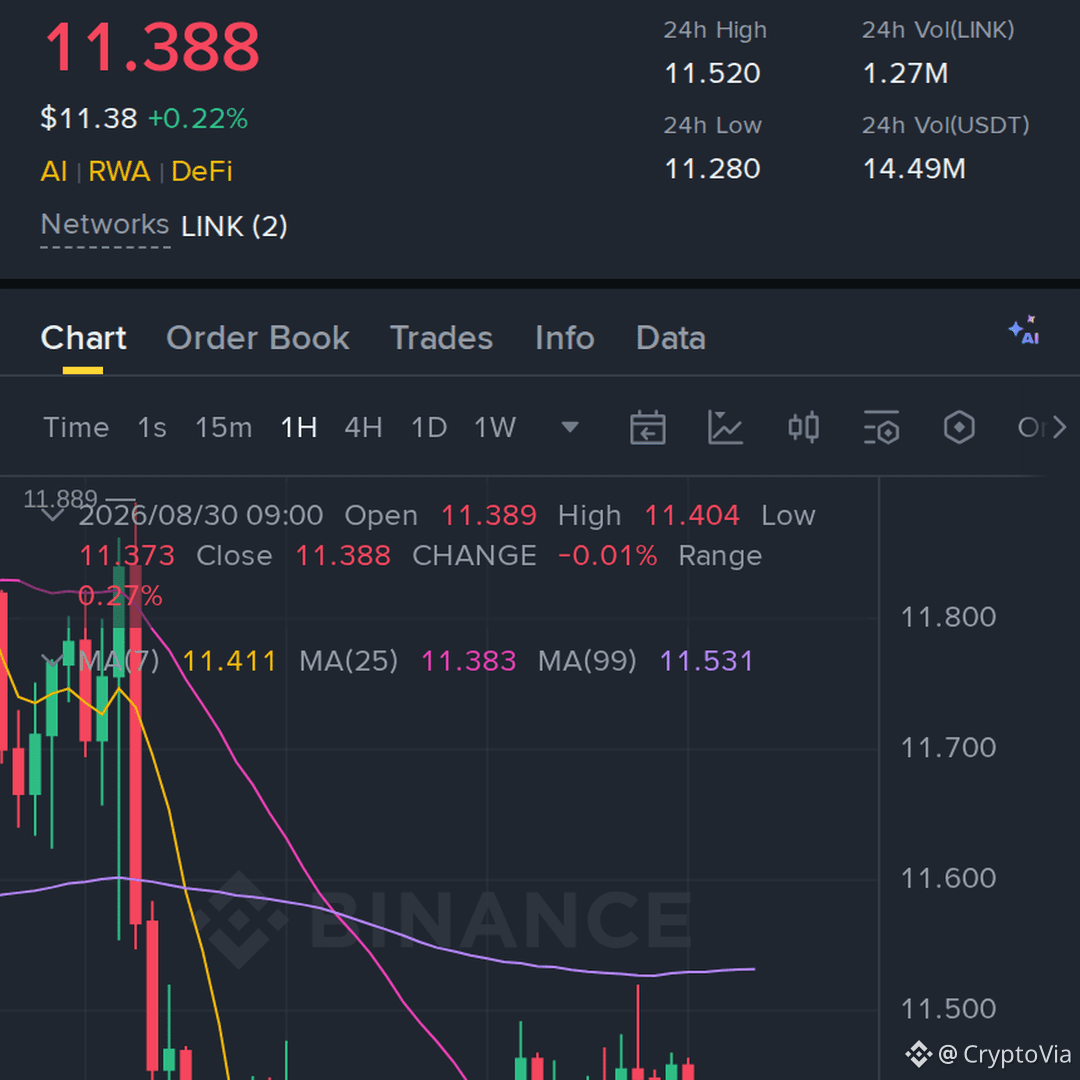The height and width of the screenshot is (1080, 1080).
Task: Select the Time line interval
Action: pos(76,428)
